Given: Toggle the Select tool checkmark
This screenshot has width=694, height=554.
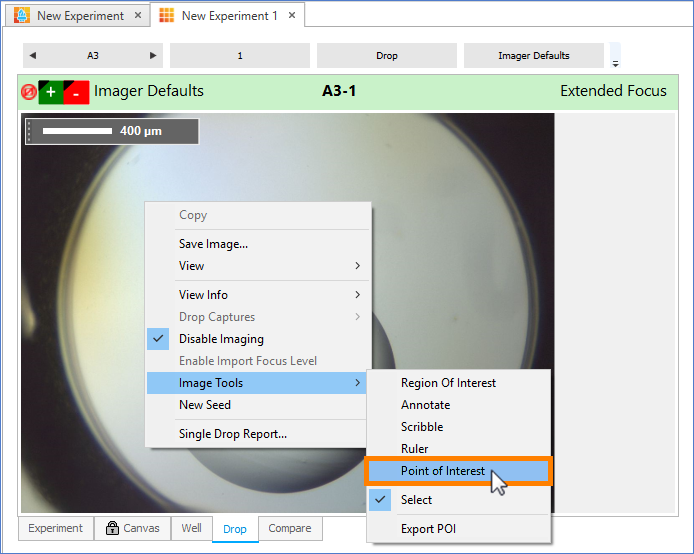Looking at the screenshot, I should click(380, 500).
